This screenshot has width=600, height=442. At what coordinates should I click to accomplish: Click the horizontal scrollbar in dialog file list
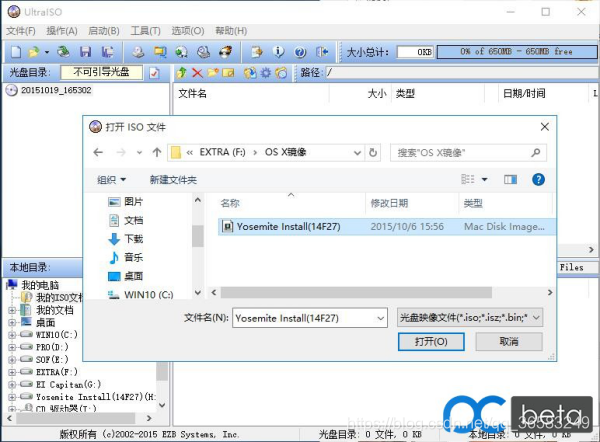[x=356, y=293]
